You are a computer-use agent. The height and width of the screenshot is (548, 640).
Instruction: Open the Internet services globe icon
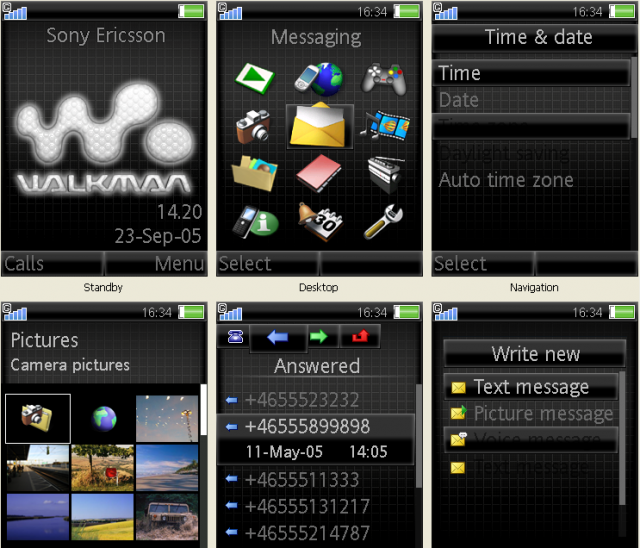[320, 79]
